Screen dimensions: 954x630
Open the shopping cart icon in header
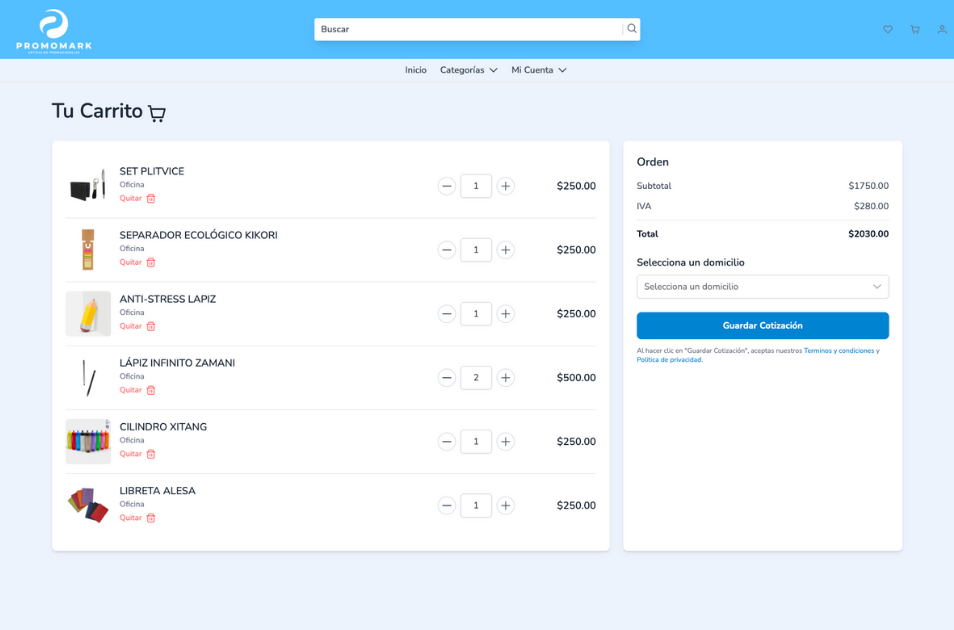click(x=914, y=30)
